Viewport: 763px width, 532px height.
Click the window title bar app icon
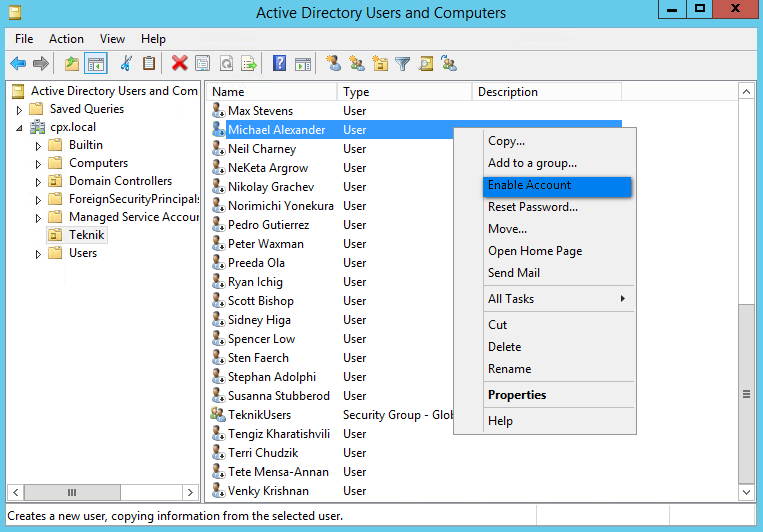[15, 12]
